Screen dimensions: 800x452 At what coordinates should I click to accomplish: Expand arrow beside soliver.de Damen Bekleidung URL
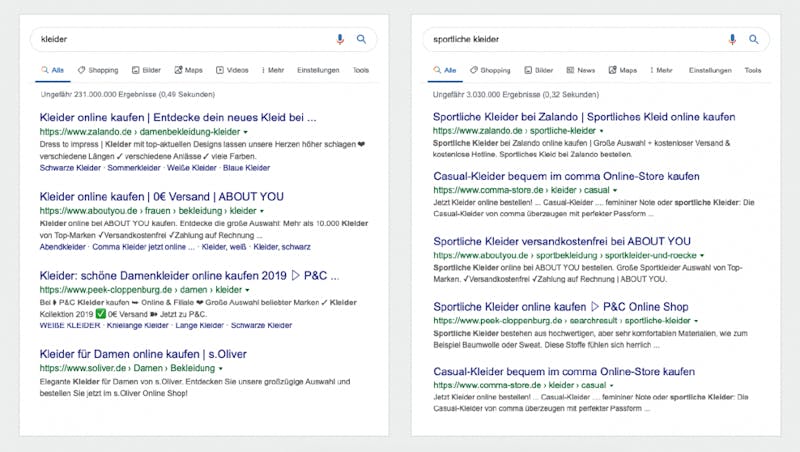(221, 369)
